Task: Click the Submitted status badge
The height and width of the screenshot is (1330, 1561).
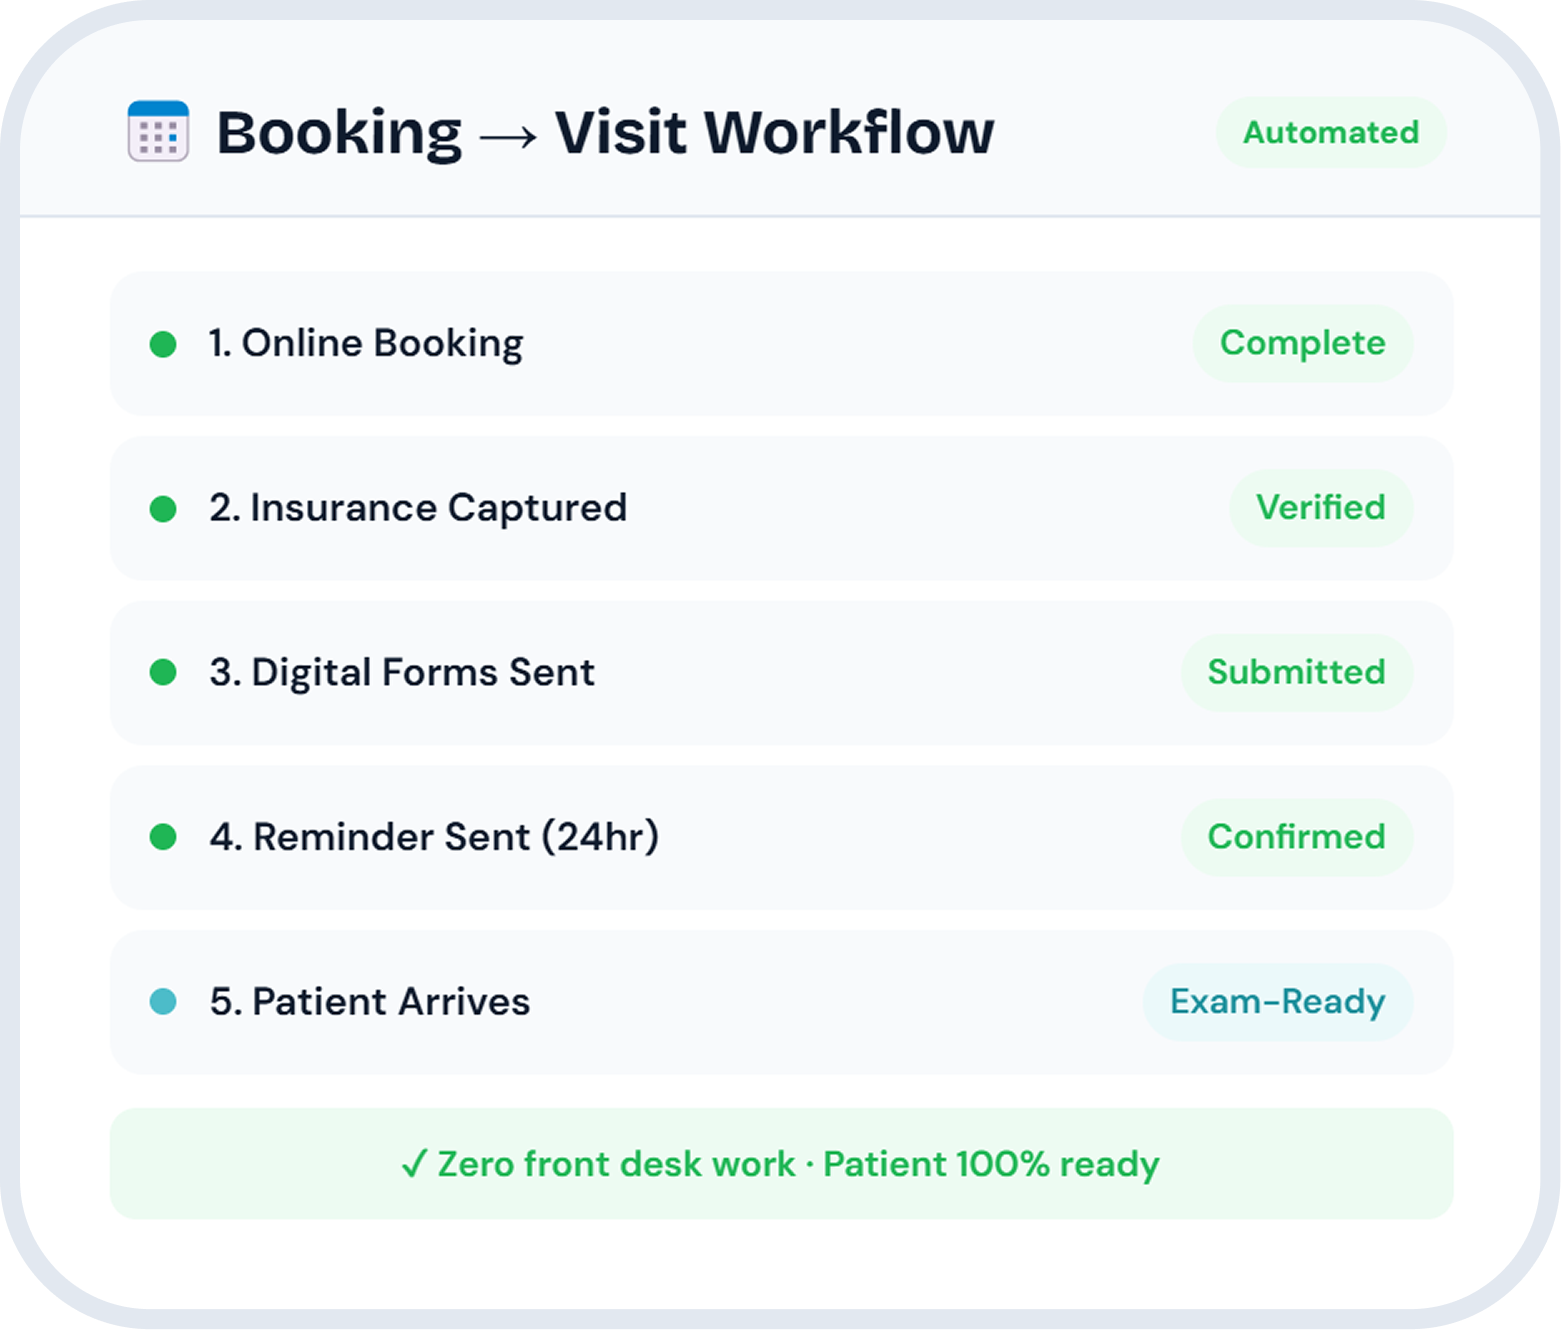Action: 1296,672
